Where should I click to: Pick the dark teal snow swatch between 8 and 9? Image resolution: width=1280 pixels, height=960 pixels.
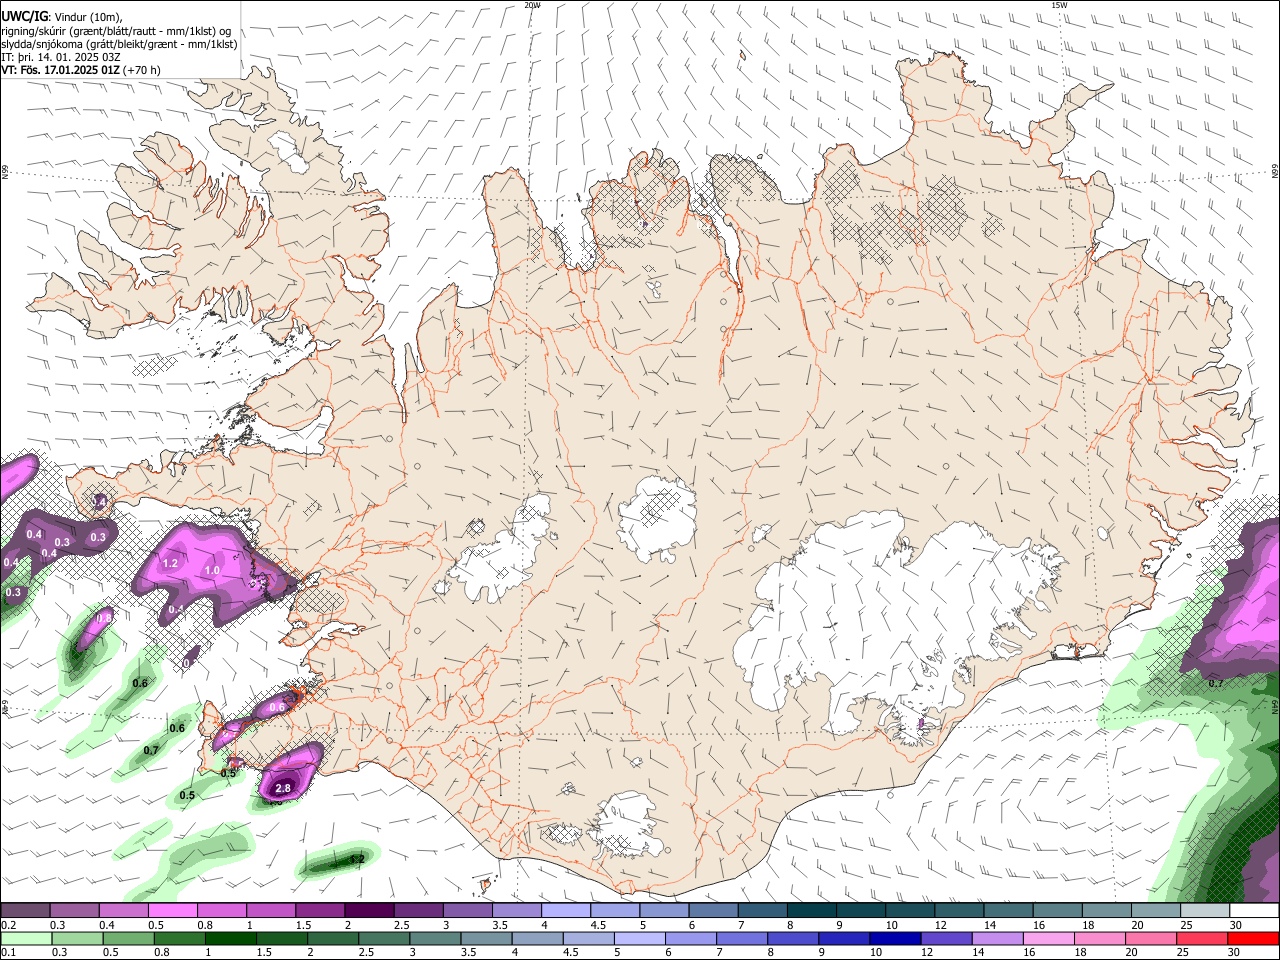tap(812, 911)
